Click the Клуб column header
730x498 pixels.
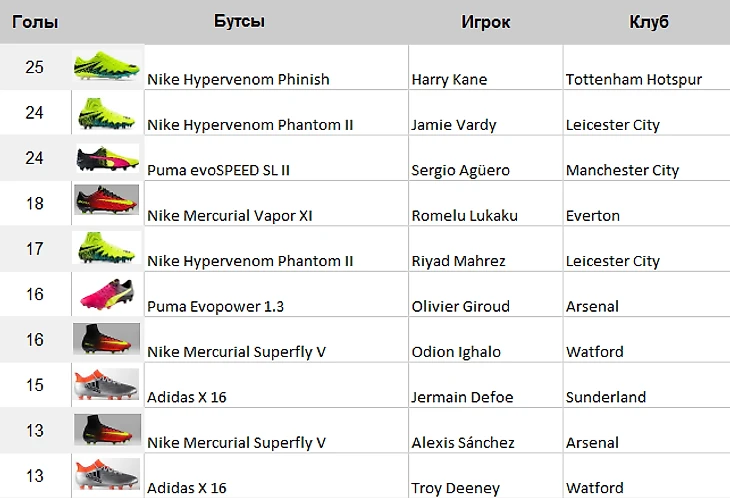(649, 22)
